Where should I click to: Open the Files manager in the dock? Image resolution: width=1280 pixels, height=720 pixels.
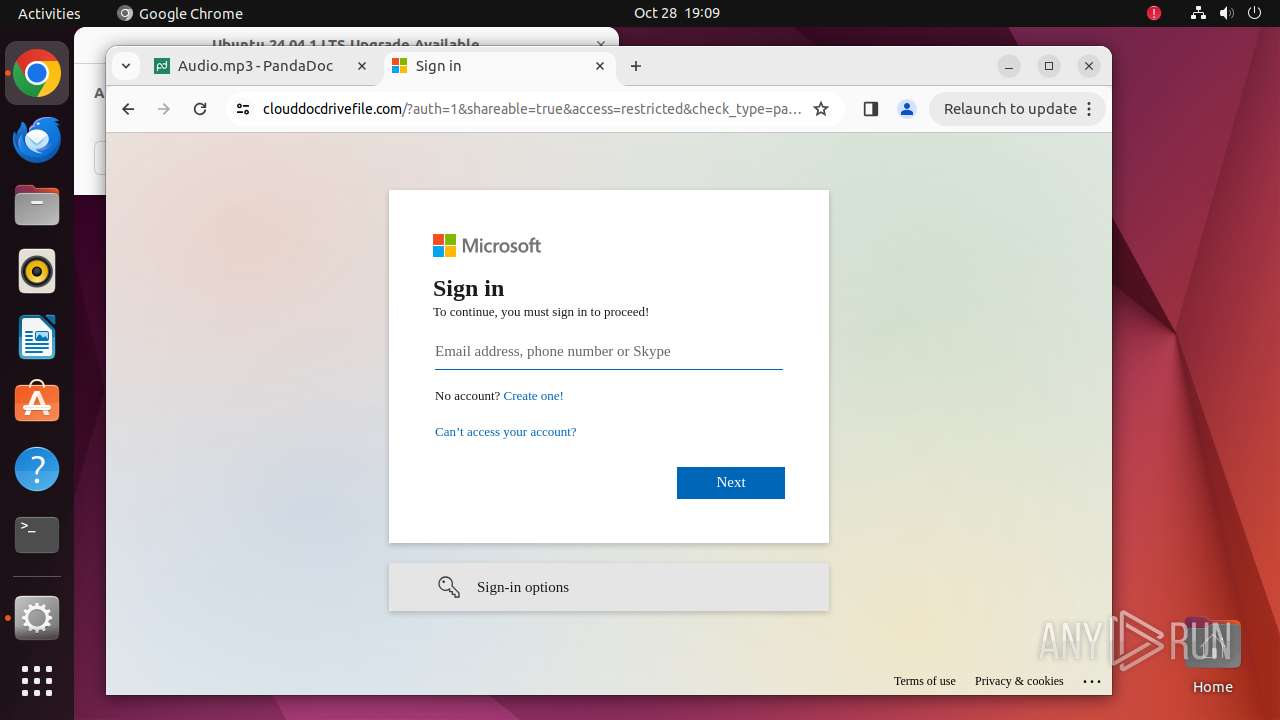[x=37, y=205]
